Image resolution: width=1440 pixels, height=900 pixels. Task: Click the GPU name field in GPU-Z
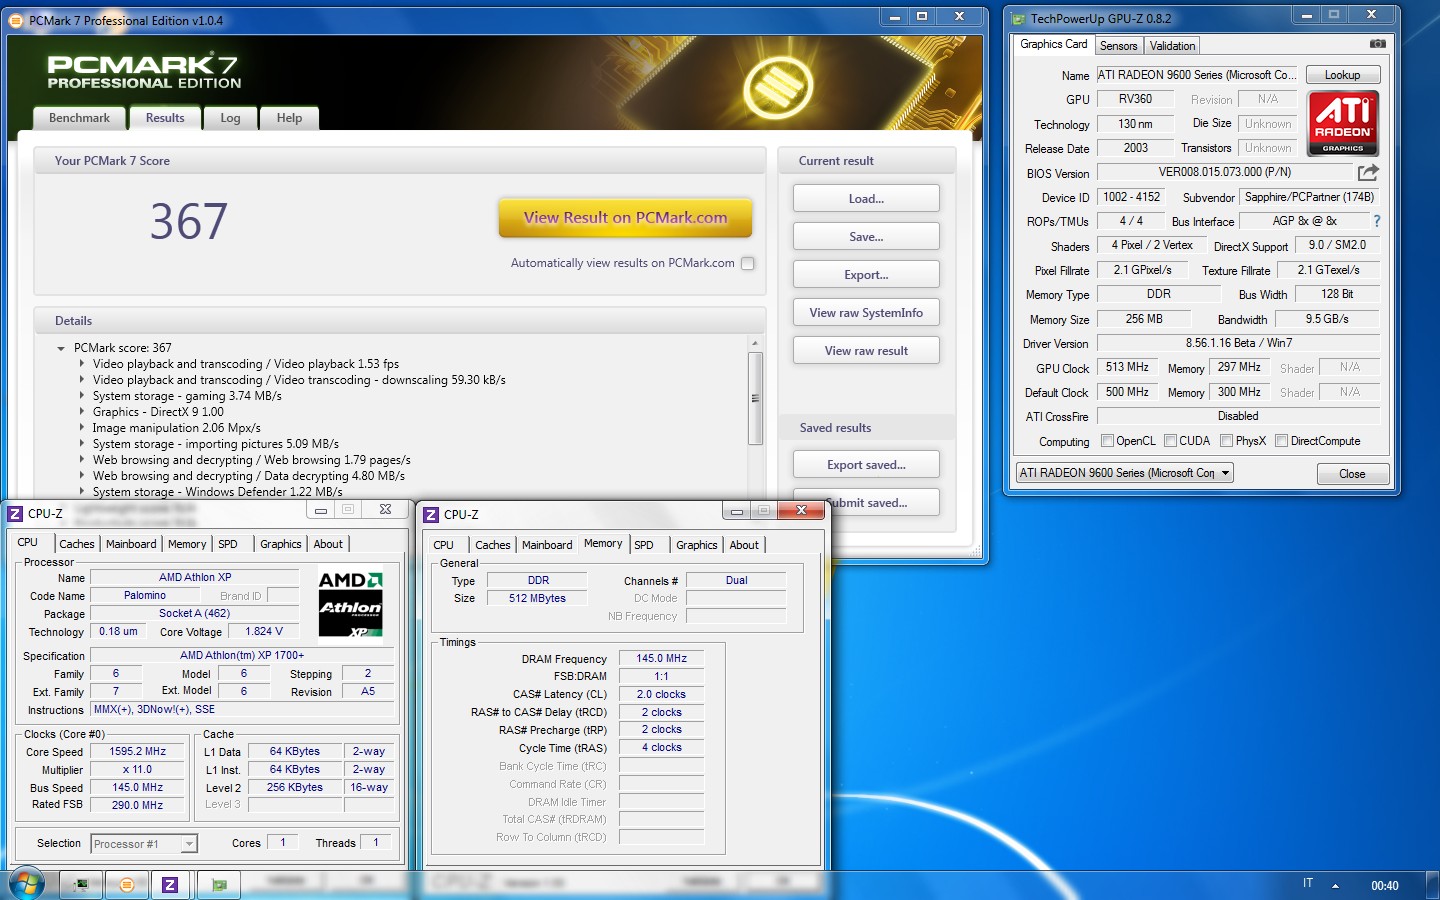pos(1197,75)
